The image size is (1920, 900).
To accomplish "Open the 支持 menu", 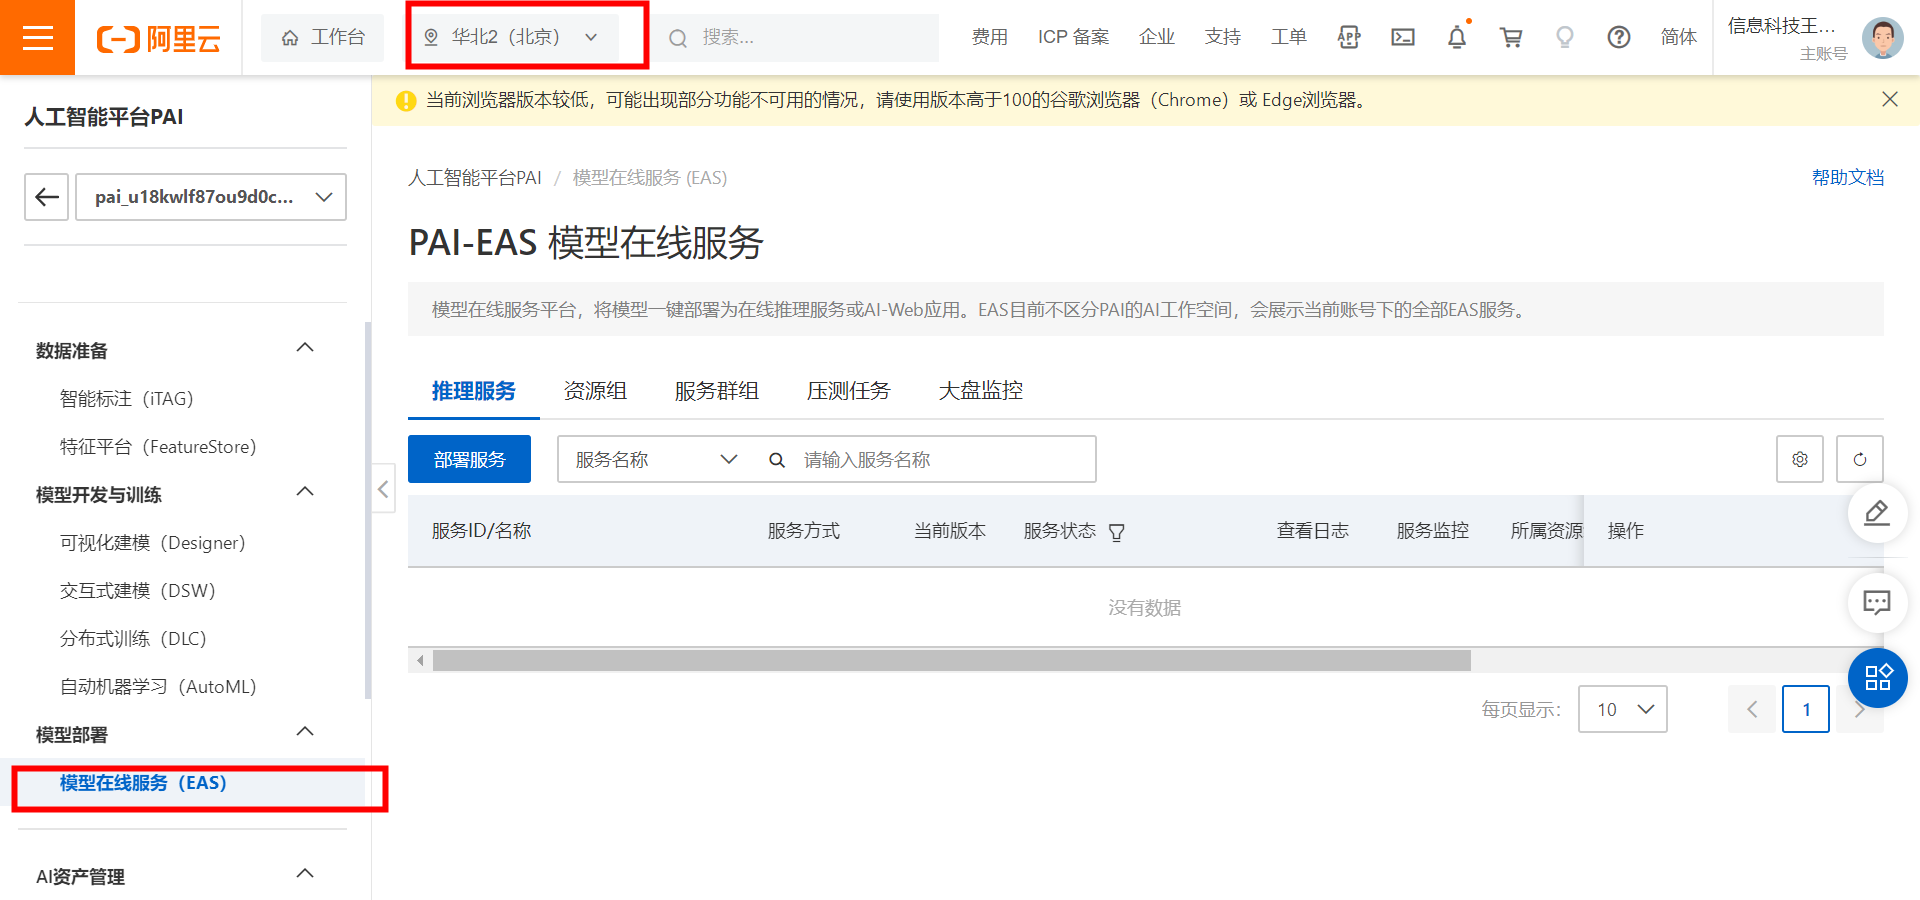I will point(1222,37).
